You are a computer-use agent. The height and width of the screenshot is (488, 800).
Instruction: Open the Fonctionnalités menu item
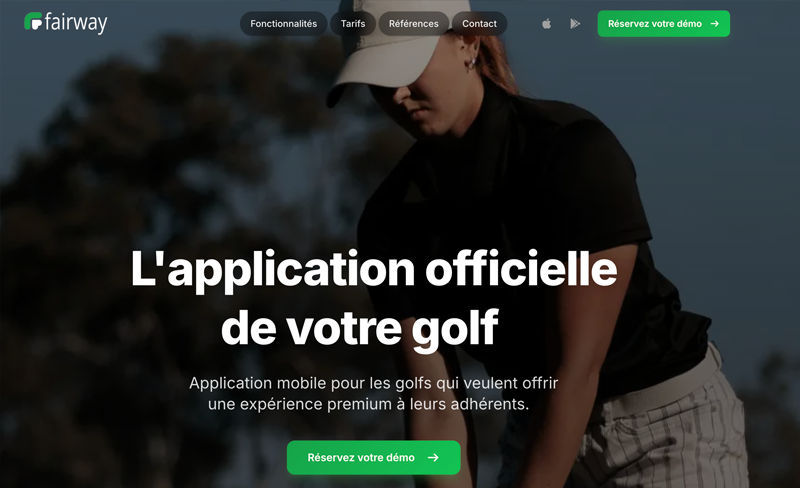point(284,23)
